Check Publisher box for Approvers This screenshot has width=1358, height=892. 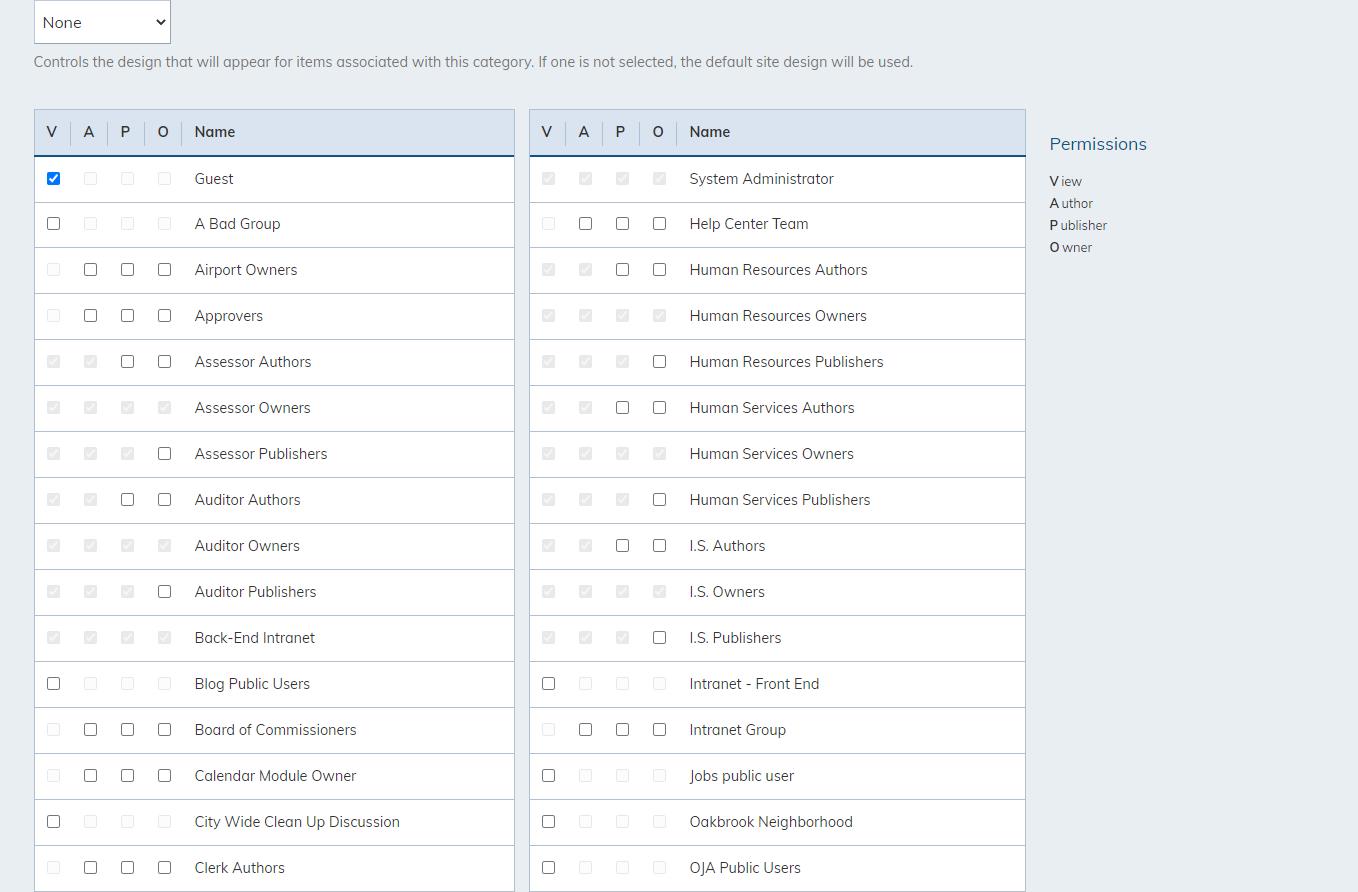[128, 316]
